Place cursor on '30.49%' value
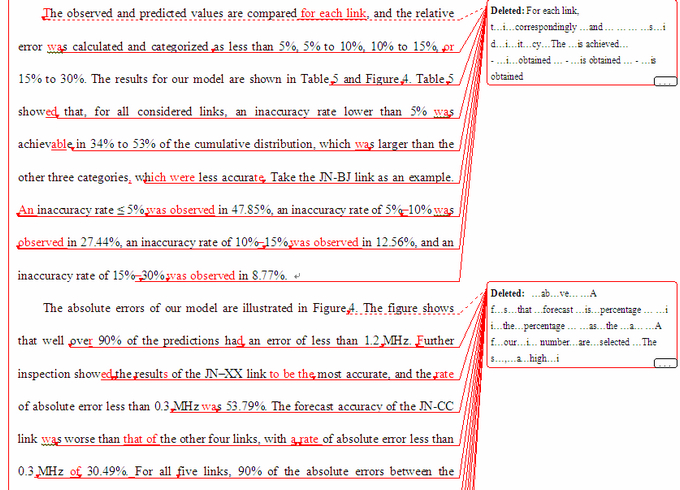The image size is (680, 490). [x=109, y=471]
